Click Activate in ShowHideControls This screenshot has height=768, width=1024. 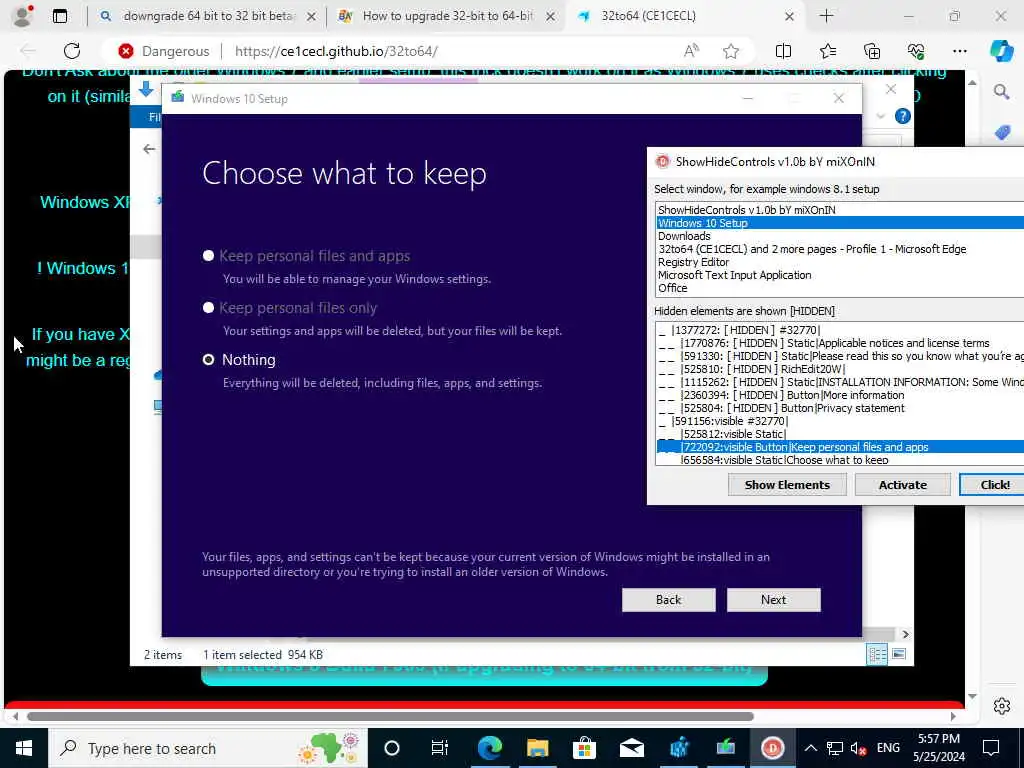[x=903, y=485]
